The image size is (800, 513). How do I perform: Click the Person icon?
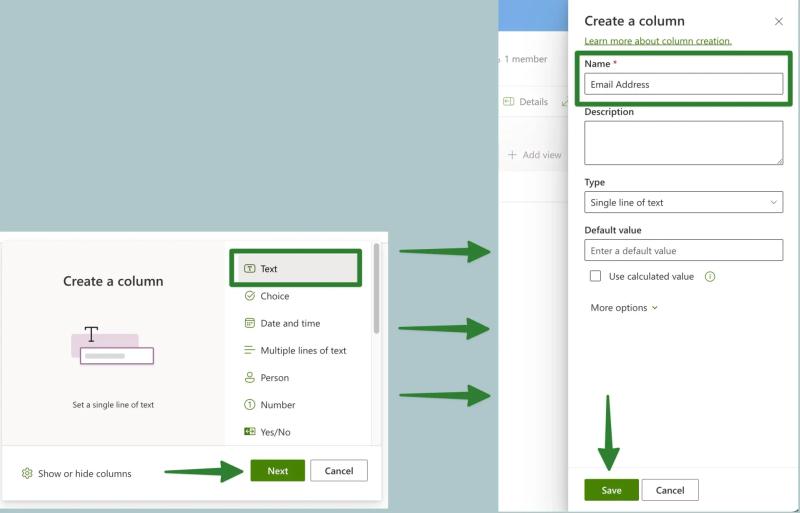click(249, 377)
